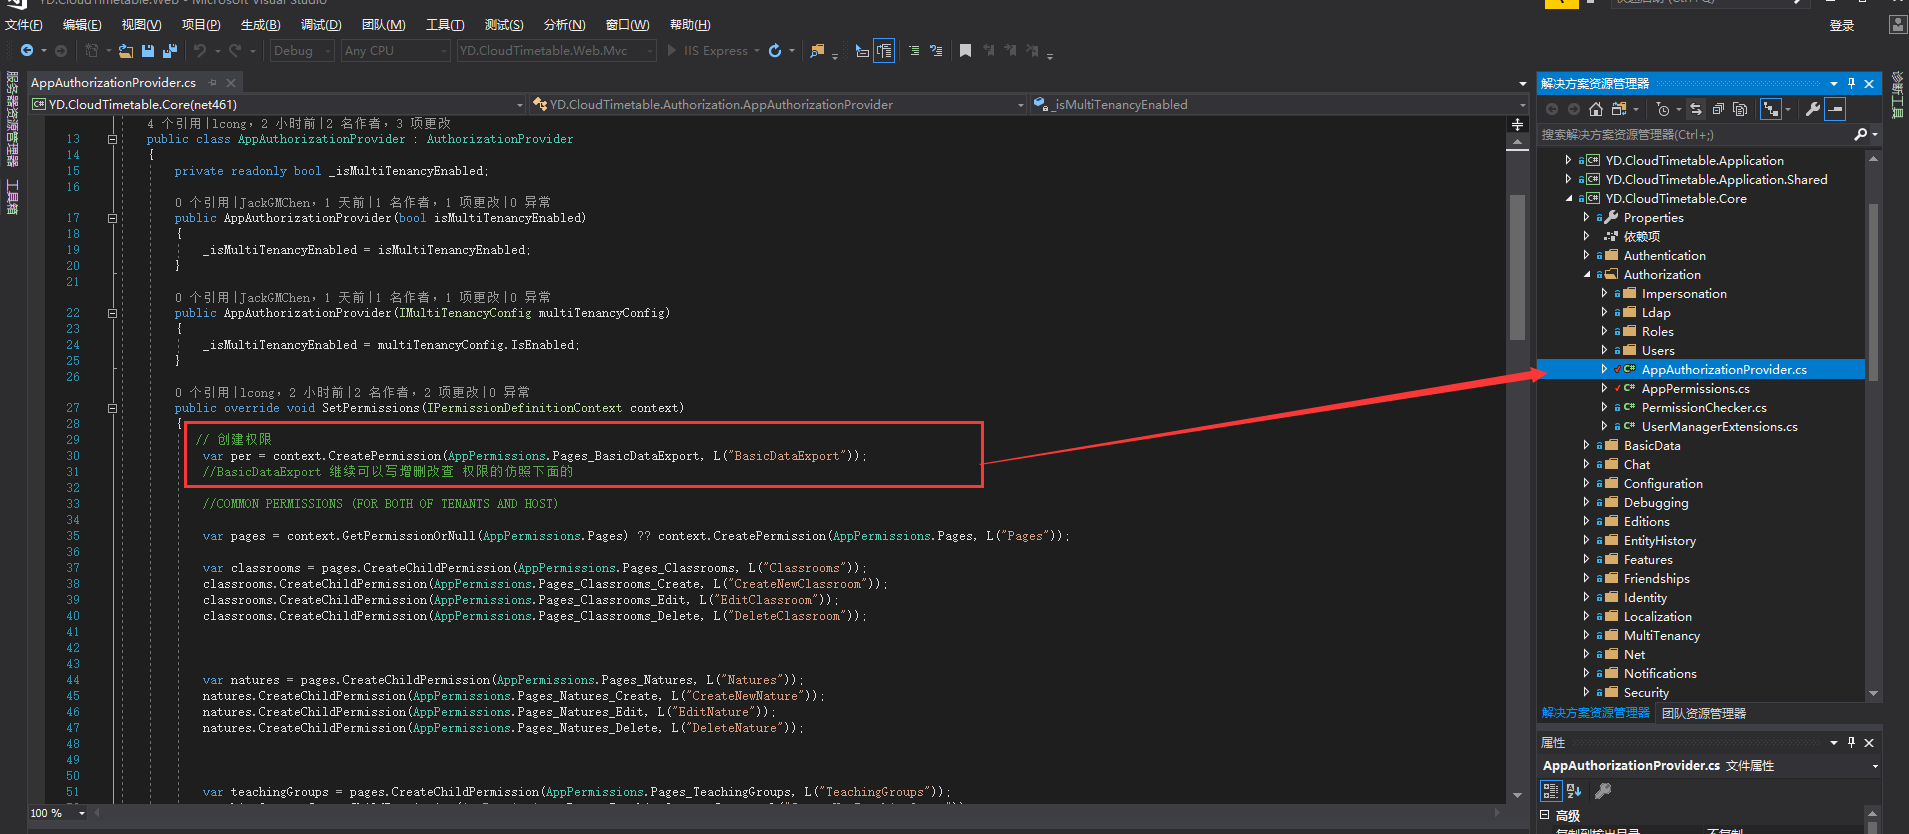The image size is (1909, 834).
Task: Click the Property Pages key icon in Properties
Action: coord(1603,791)
